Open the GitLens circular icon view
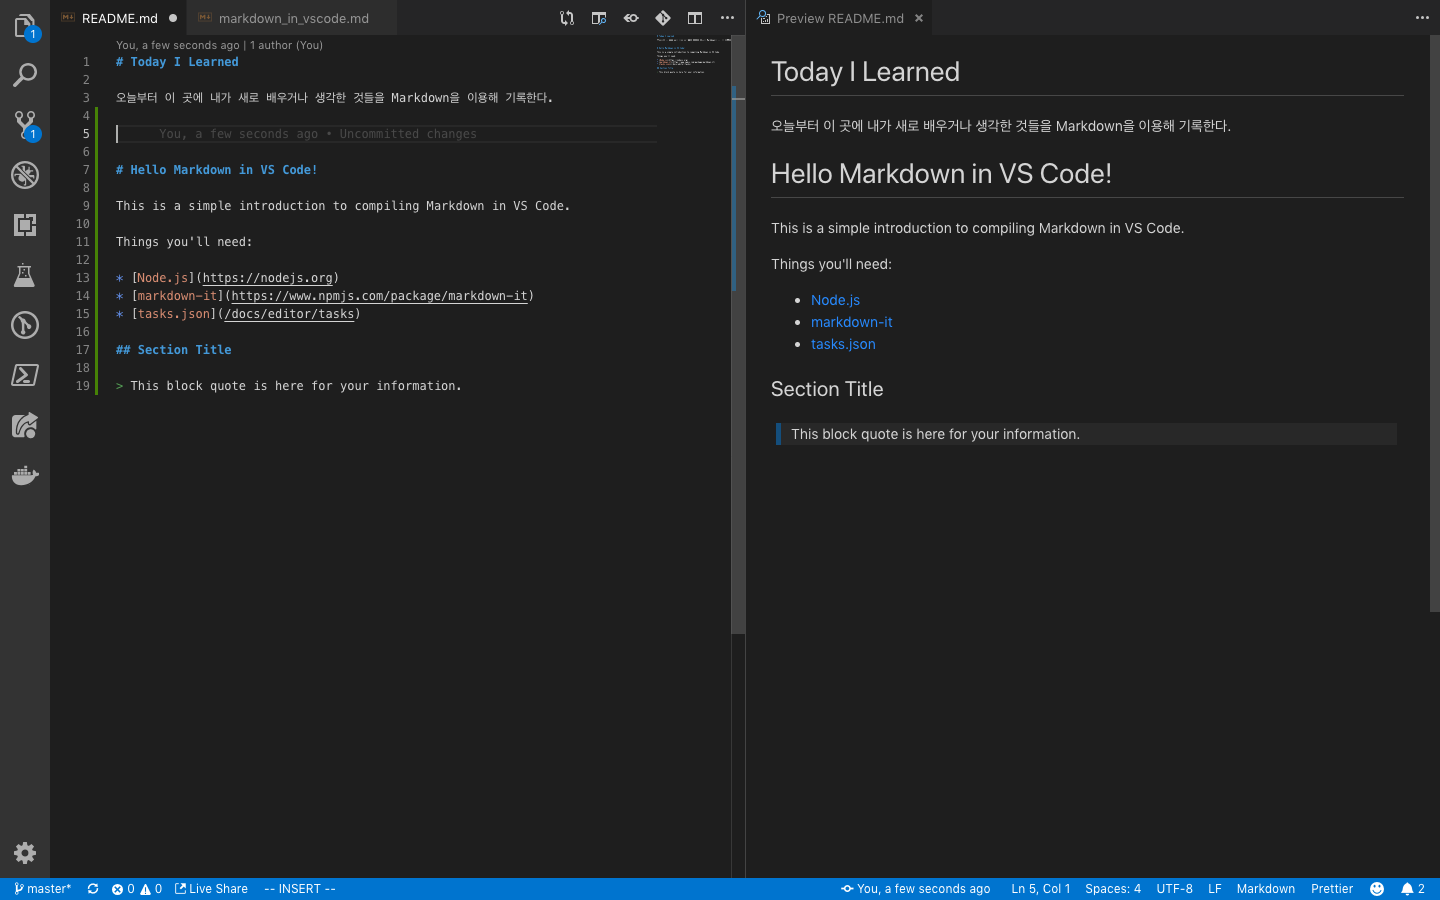 tap(25, 325)
